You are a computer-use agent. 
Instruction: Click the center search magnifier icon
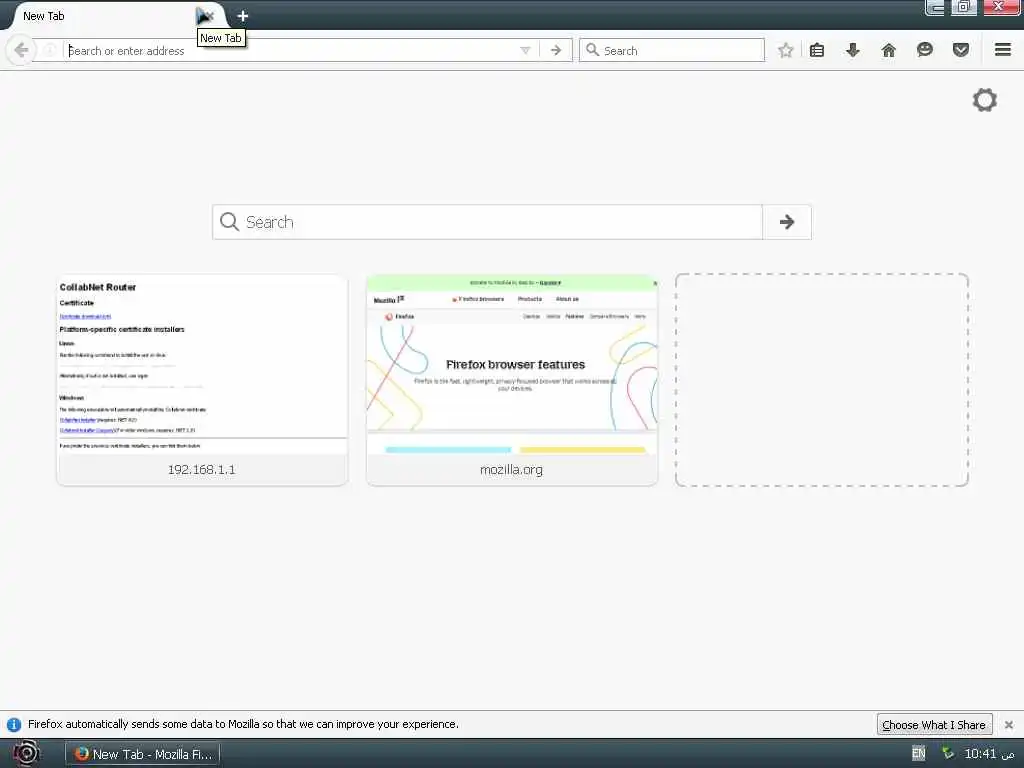point(229,222)
